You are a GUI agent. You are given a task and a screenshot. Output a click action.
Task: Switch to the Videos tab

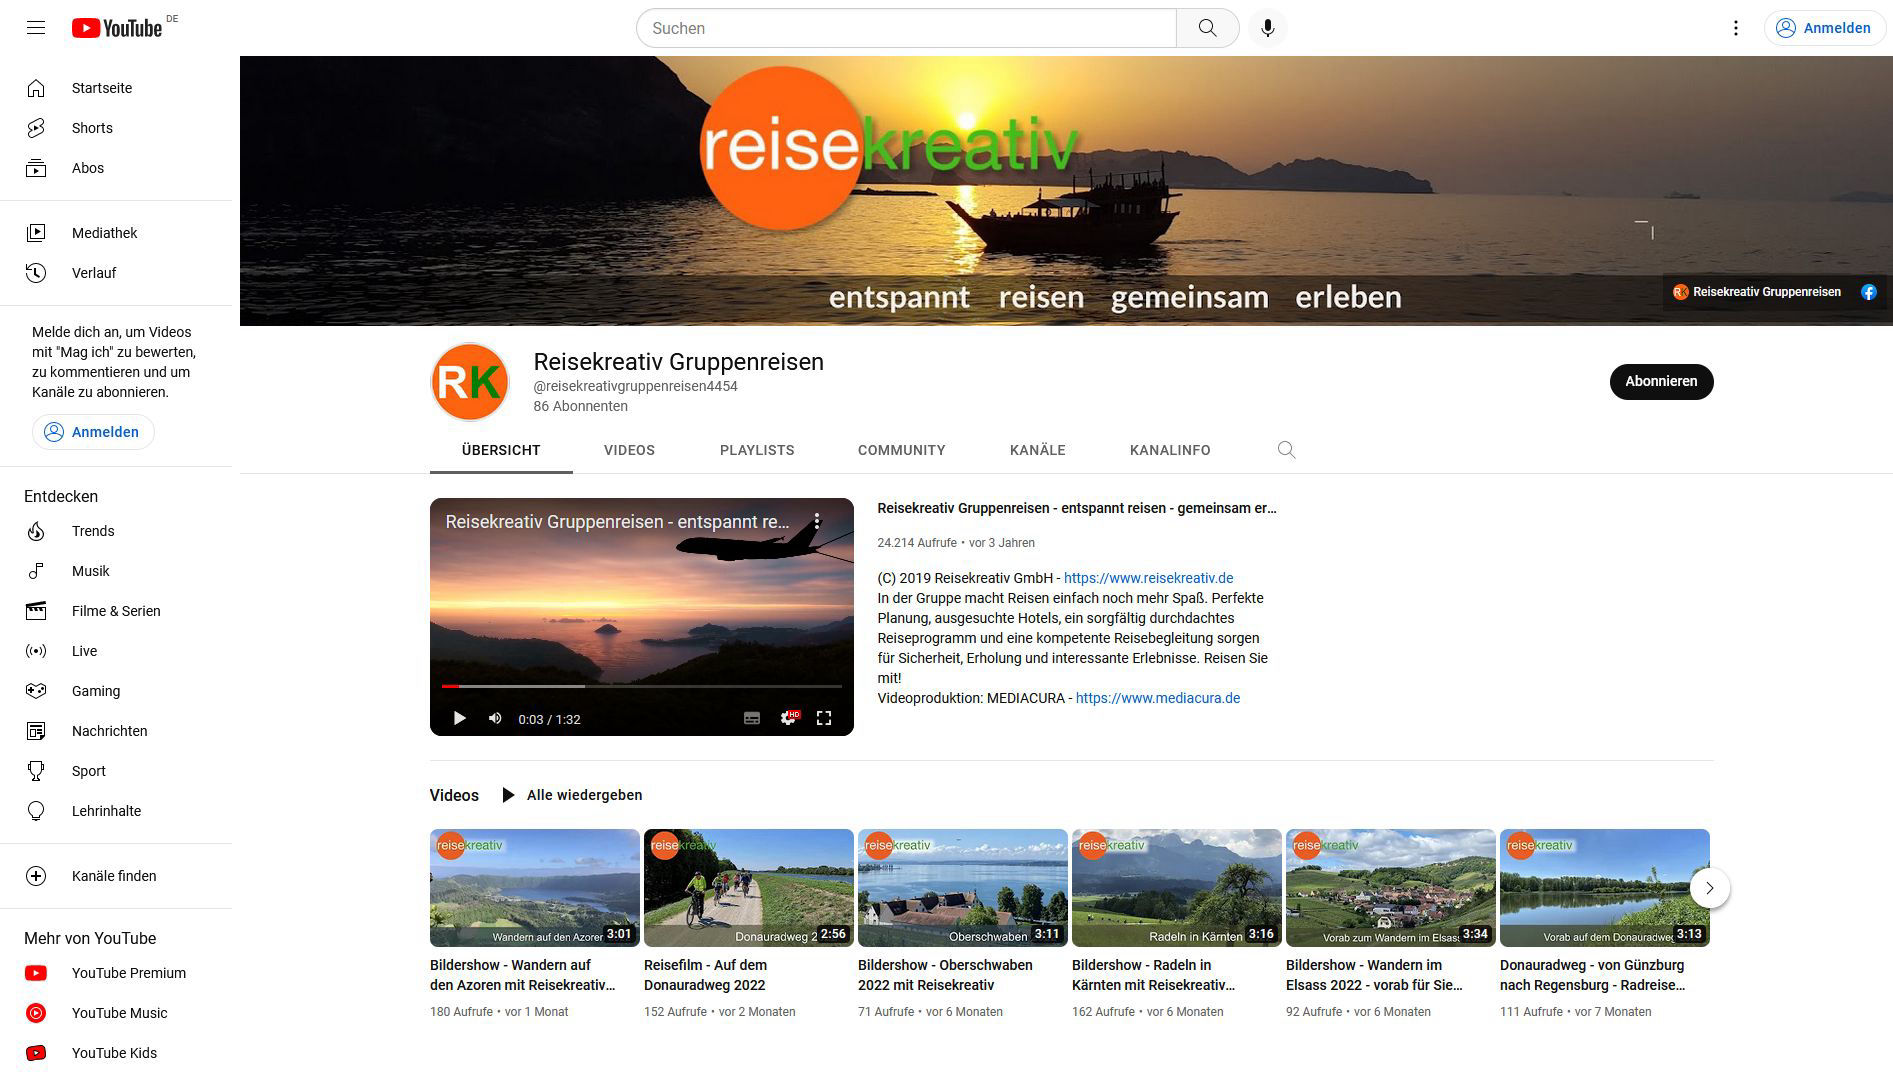coord(629,450)
